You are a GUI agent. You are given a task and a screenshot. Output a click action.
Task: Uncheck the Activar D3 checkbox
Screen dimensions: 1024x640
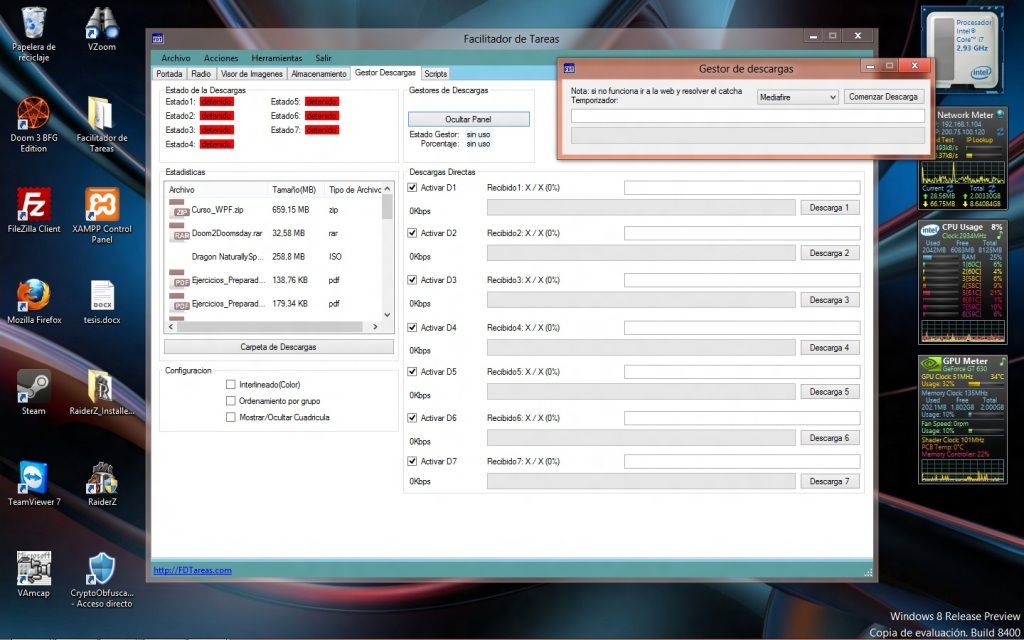[412, 280]
